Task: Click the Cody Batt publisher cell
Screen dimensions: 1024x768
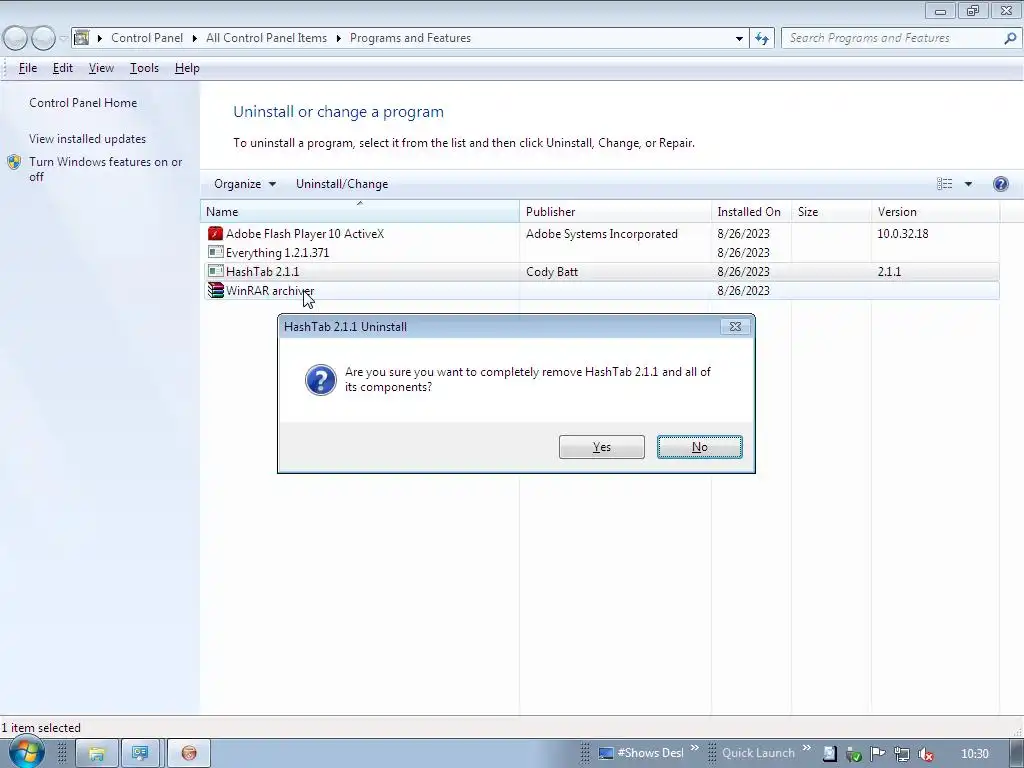Action: (552, 272)
